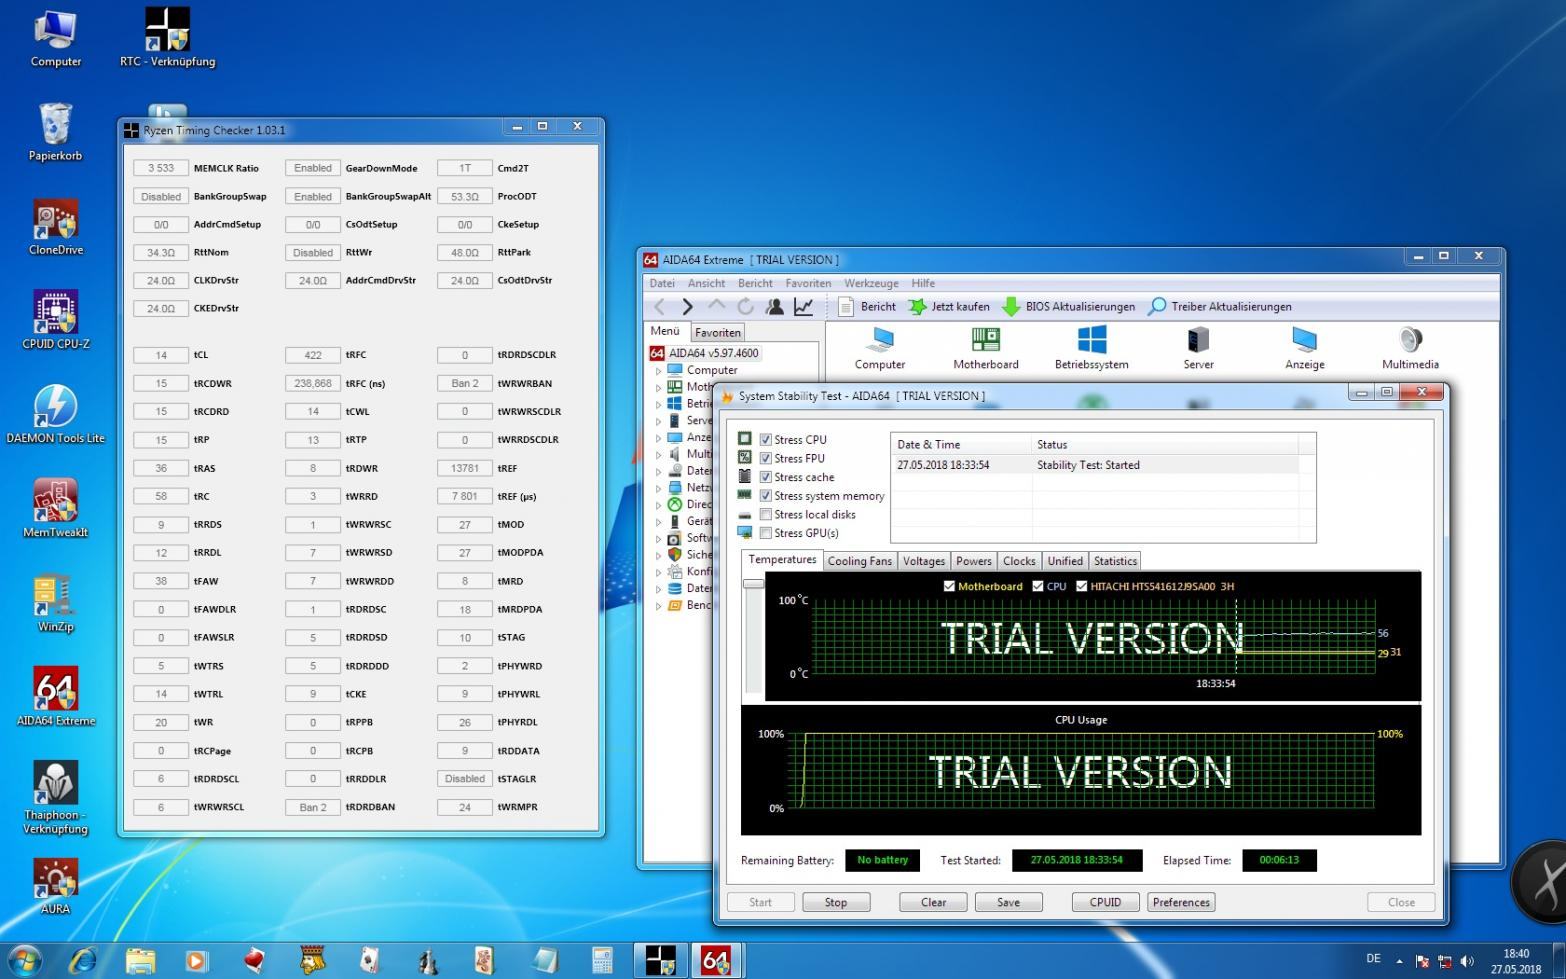Click Jetzt kaufen in AIDA64 toolbar
This screenshot has height=979, width=1566.
(949, 307)
